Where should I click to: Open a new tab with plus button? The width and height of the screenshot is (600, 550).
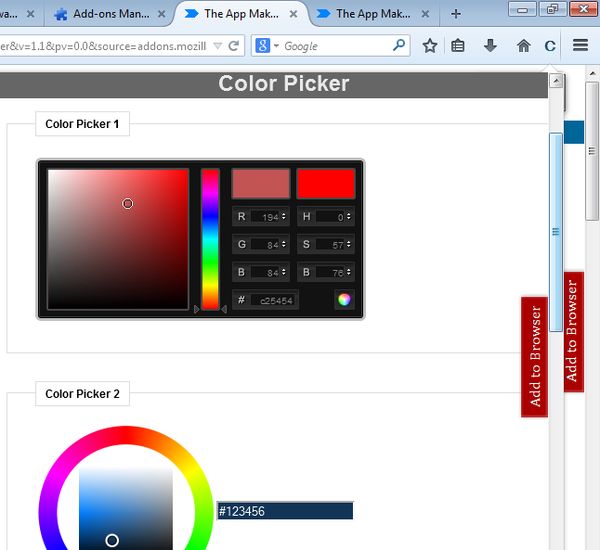456,14
